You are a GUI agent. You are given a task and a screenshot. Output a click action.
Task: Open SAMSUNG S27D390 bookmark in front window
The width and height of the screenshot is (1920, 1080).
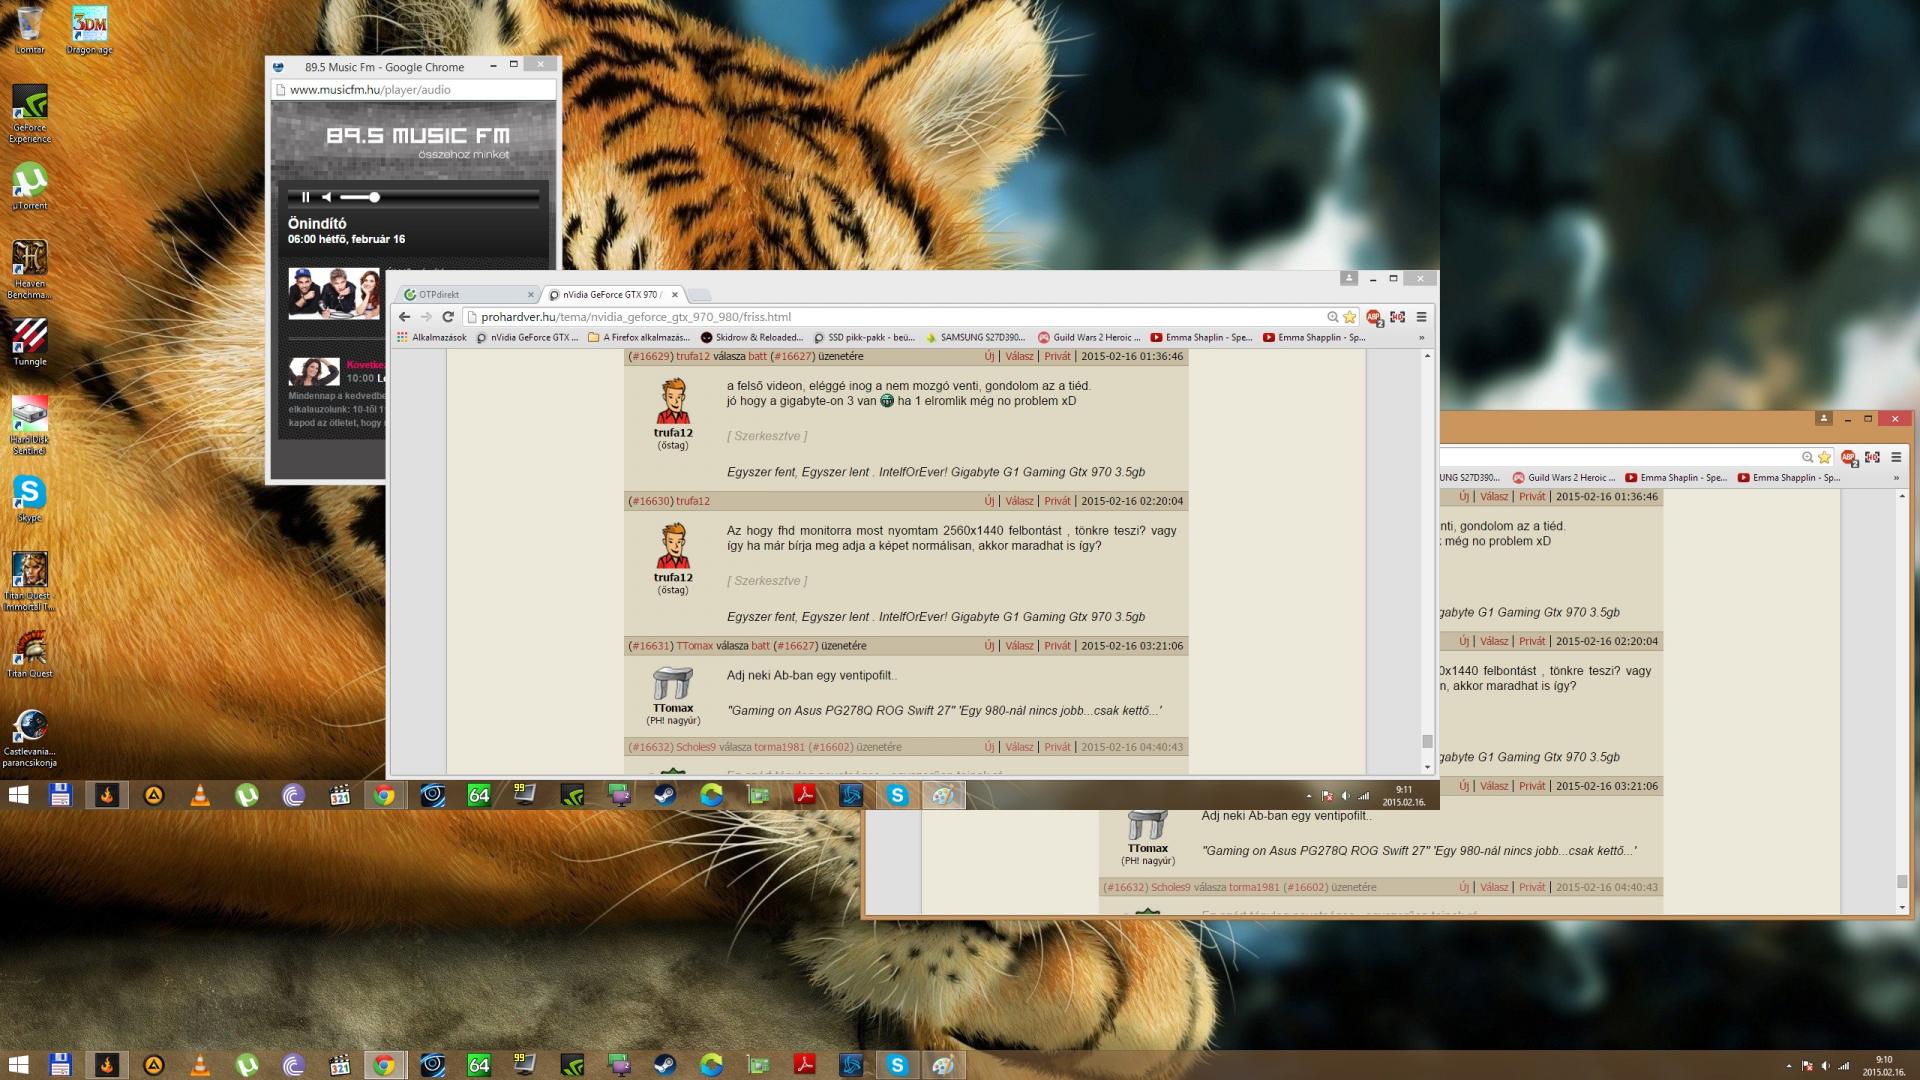(976, 338)
